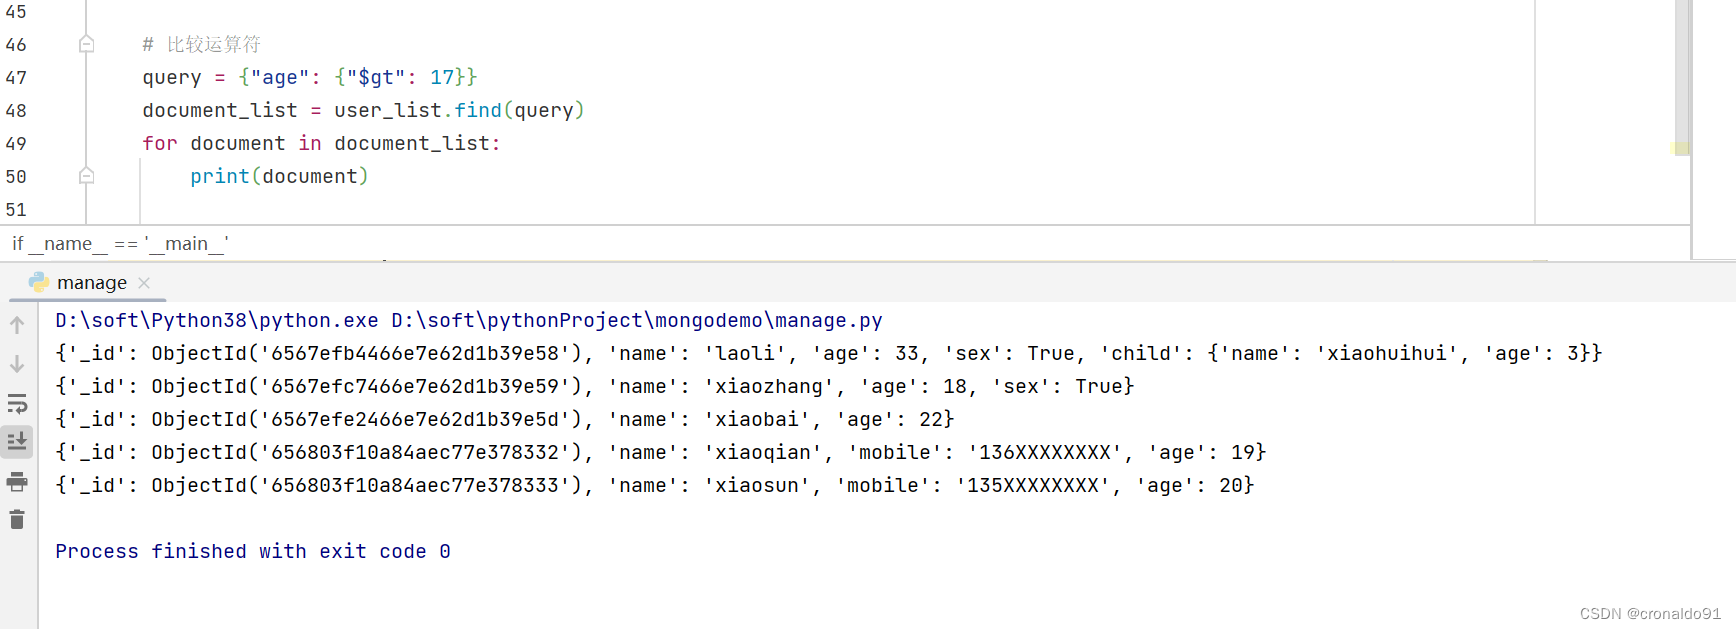Close the manage run tab

[144, 283]
